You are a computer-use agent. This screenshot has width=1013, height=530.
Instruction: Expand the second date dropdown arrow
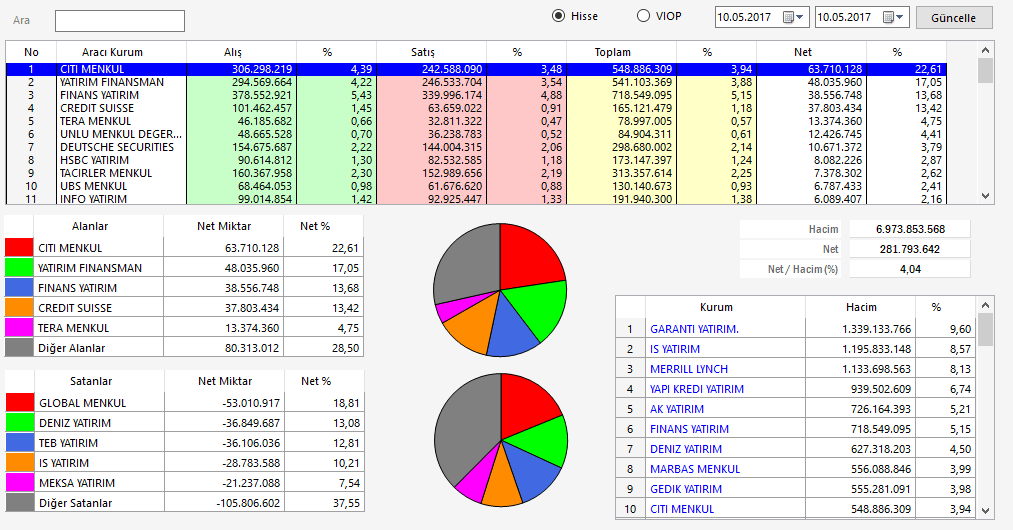point(900,17)
